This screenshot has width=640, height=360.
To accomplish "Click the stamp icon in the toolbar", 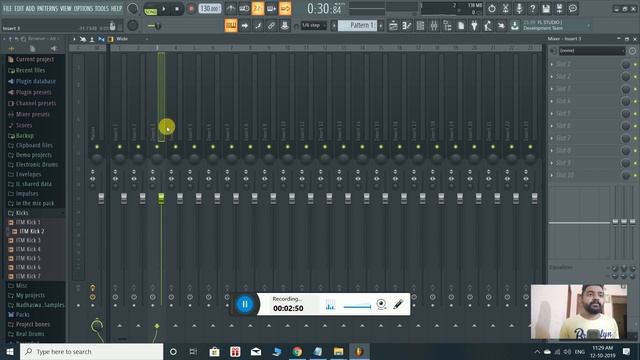I will pyautogui.click(x=285, y=26).
